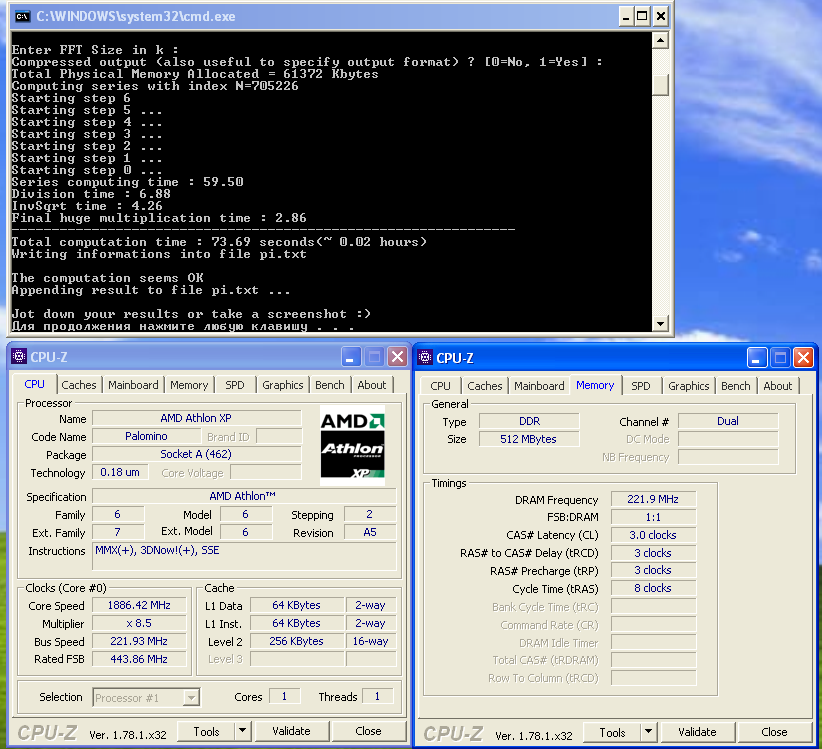Expand the Processor #1 selection dropdown
This screenshot has width=822, height=749.
click(191, 698)
